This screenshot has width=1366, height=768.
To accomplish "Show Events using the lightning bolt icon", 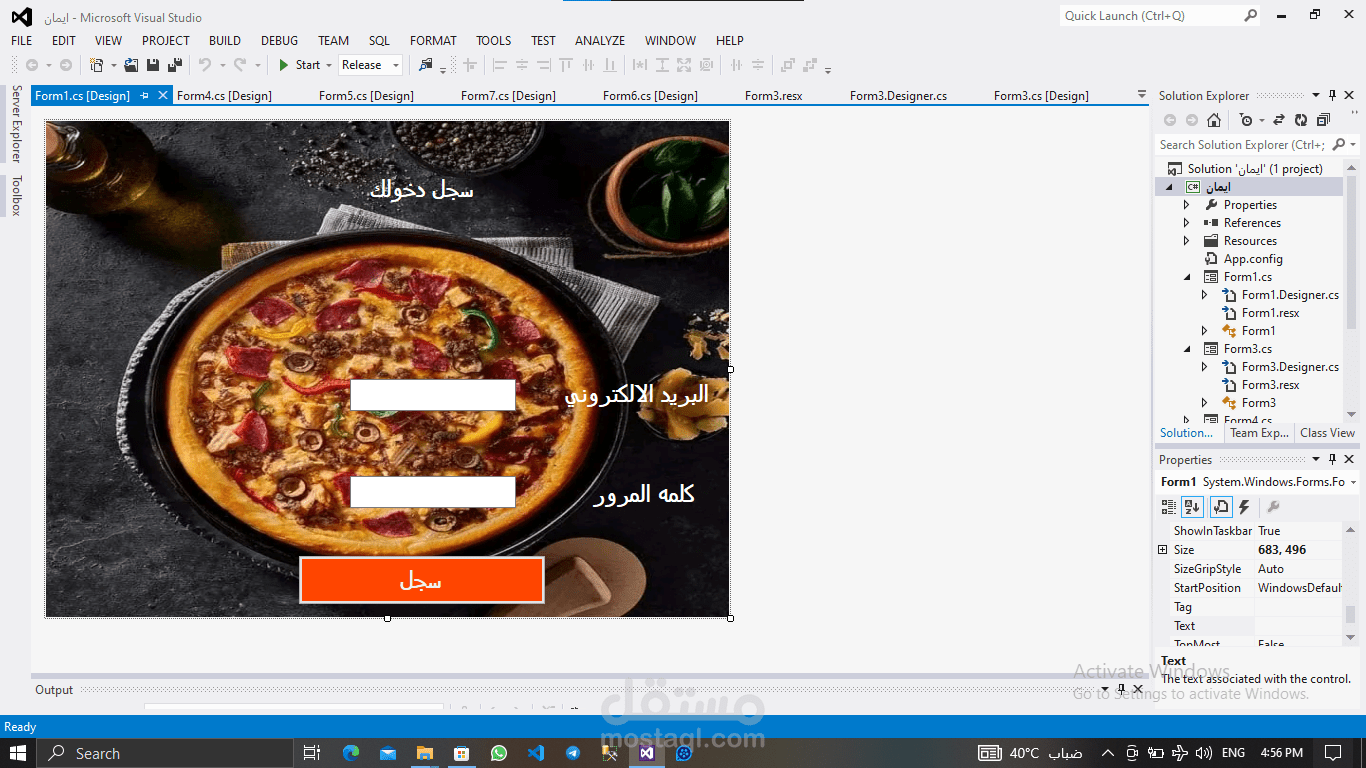I will [x=1244, y=507].
